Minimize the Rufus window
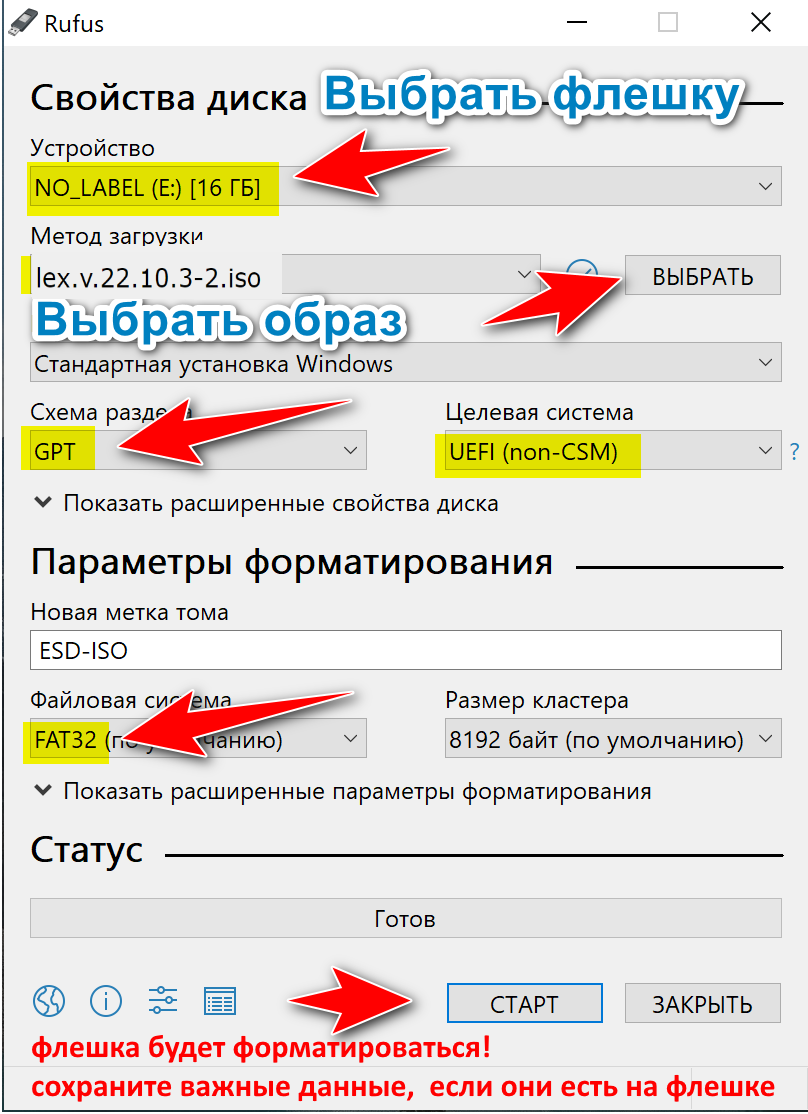The image size is (808, 1114). (577, 23)
